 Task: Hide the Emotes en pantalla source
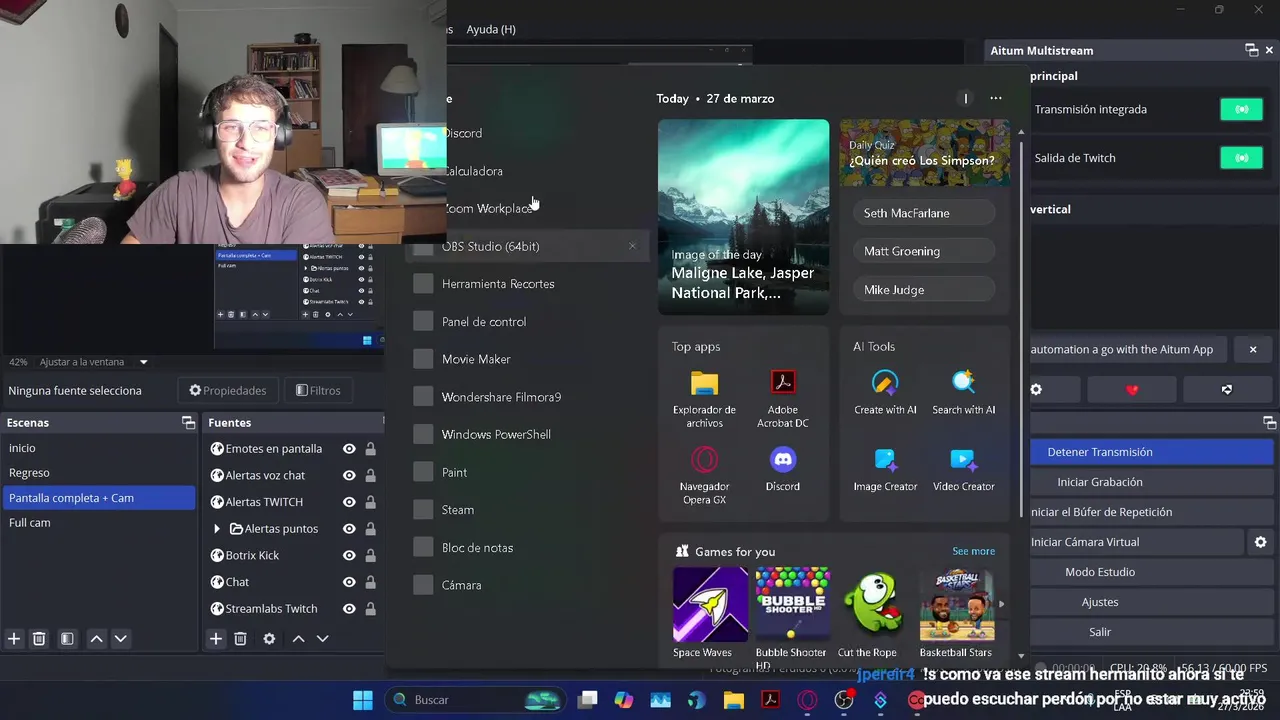tap(349, 449)
